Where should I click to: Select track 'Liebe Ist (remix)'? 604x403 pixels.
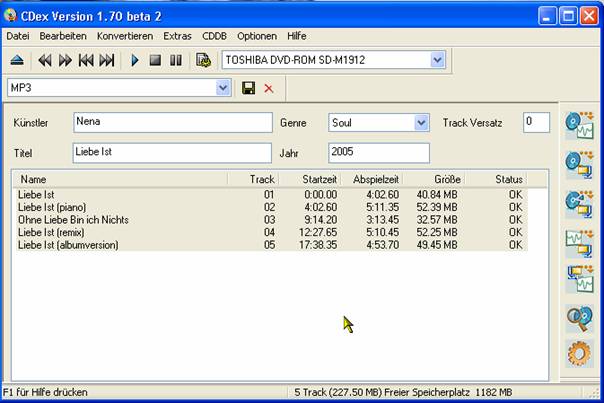pos(270,232)
